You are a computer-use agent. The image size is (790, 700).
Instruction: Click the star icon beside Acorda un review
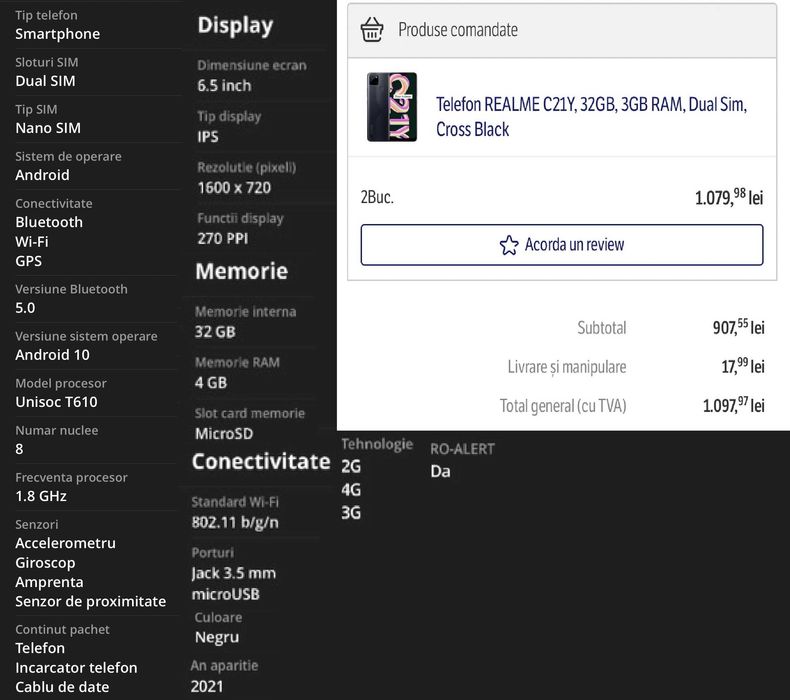point(509,245)
